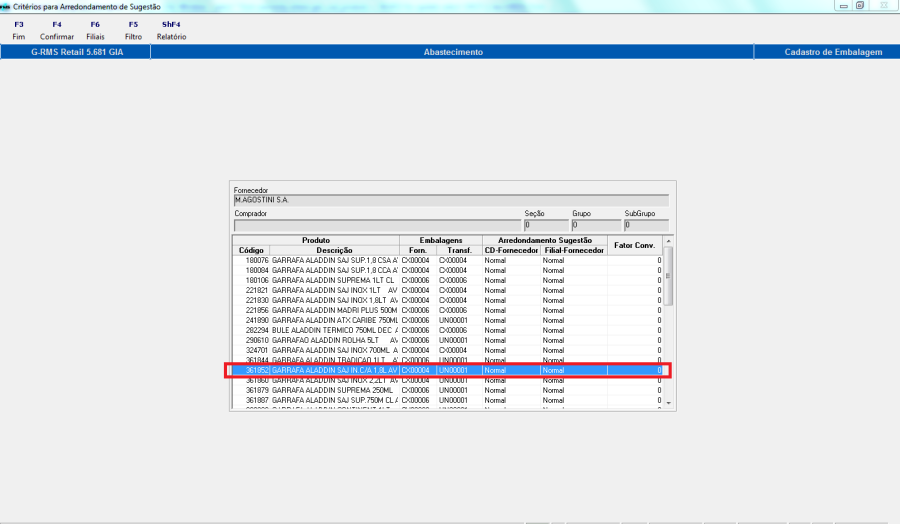
Task: Select BULE ALADDIN TERMICO 750ML DEC row
Action: pyautogui.click(x=448, y=331)
